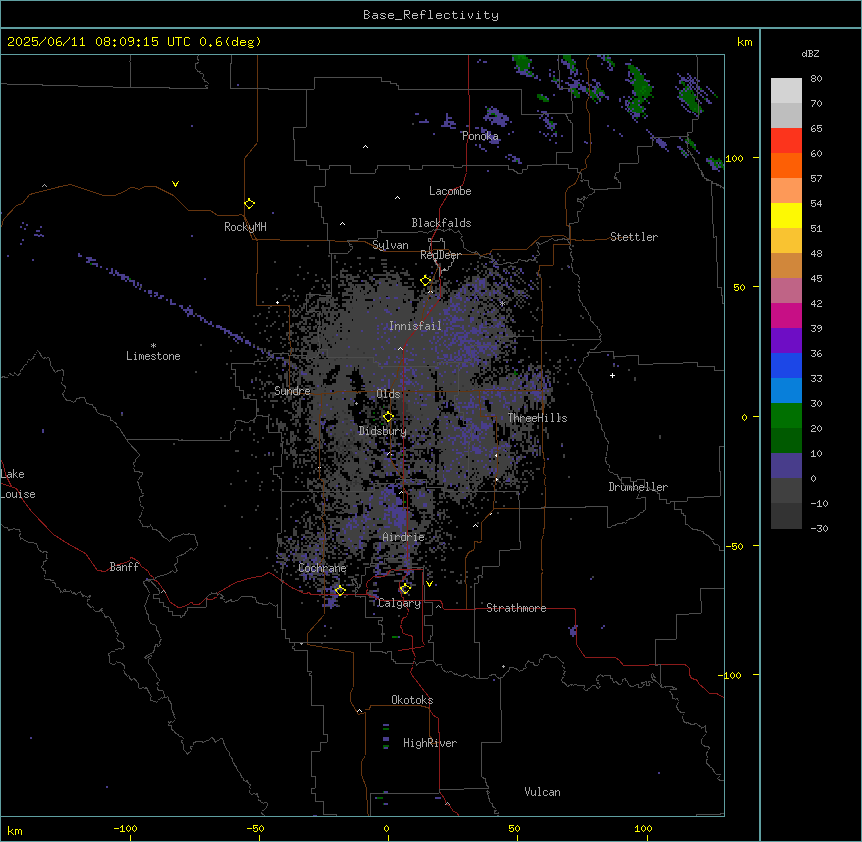Click the bright yellow swatch between 54 and 51

pos(786,215)
